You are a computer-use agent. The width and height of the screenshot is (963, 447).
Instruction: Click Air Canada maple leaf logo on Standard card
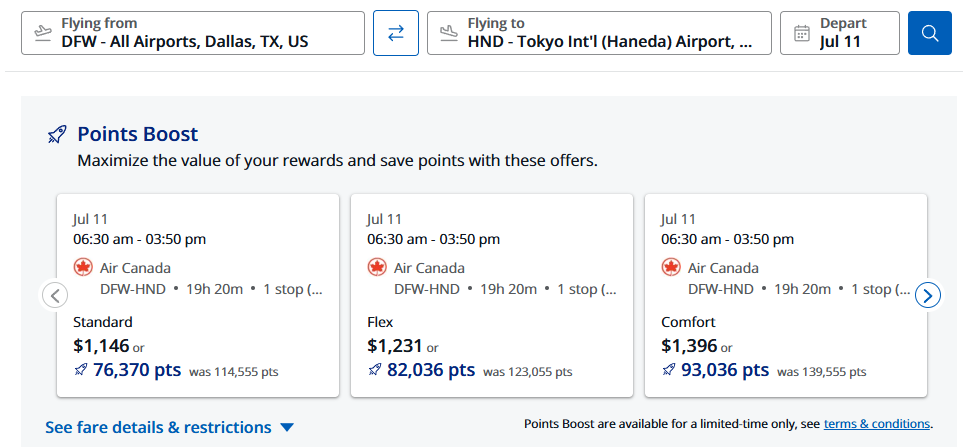[83, 268]
